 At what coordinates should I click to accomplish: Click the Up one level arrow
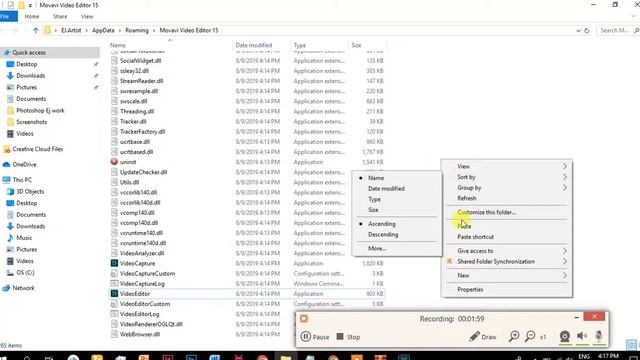36,30
